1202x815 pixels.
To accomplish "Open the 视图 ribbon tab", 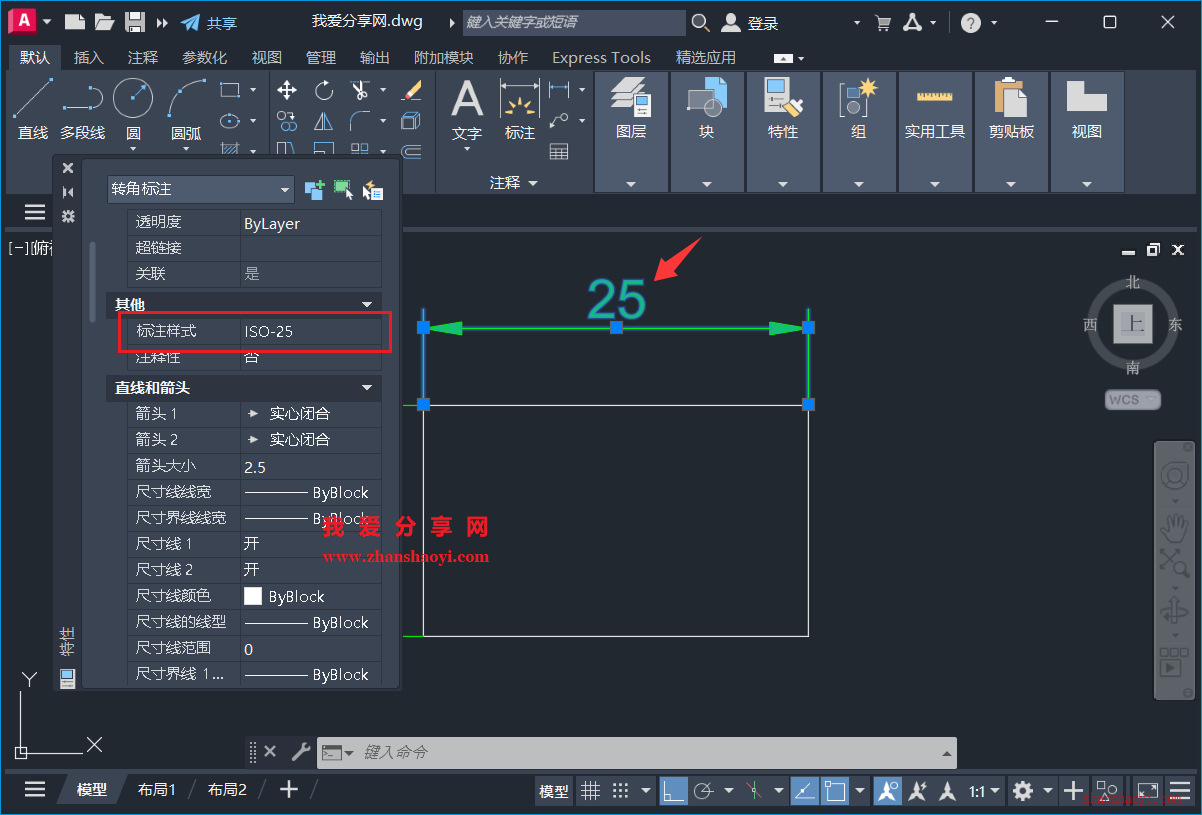I will click(267, 58).
